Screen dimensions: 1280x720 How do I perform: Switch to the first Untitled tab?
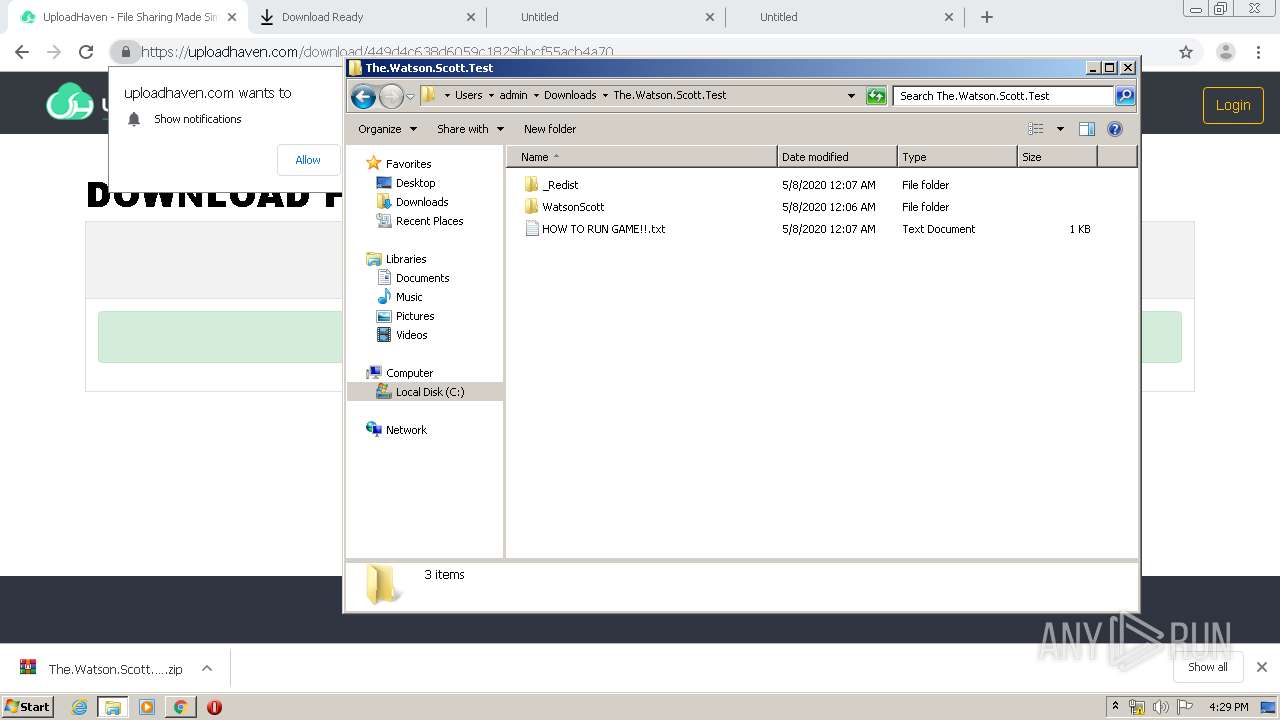[x=607, y=17]
